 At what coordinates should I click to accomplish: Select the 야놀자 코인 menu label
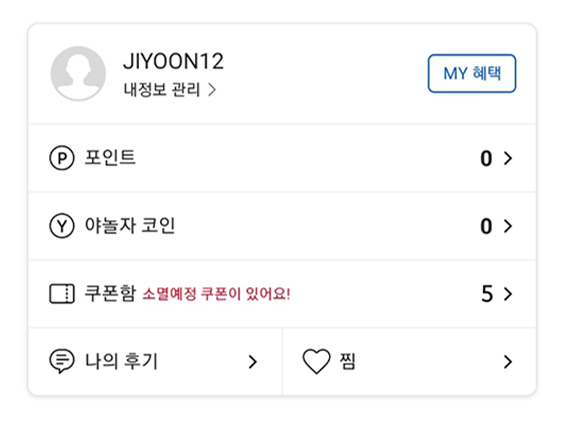[130, 226]
